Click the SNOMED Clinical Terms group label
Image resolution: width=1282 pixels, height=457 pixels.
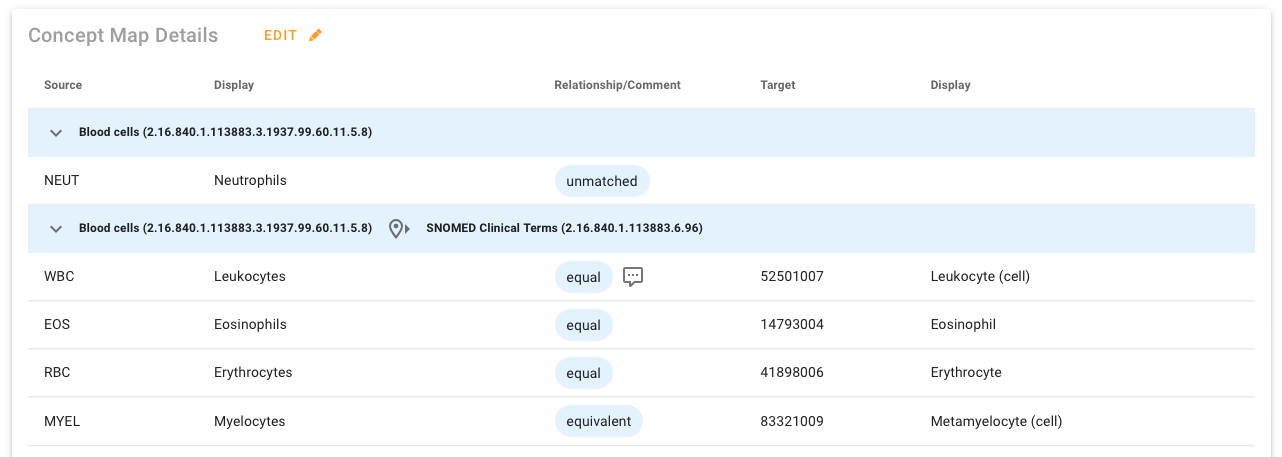coord(564,229)
